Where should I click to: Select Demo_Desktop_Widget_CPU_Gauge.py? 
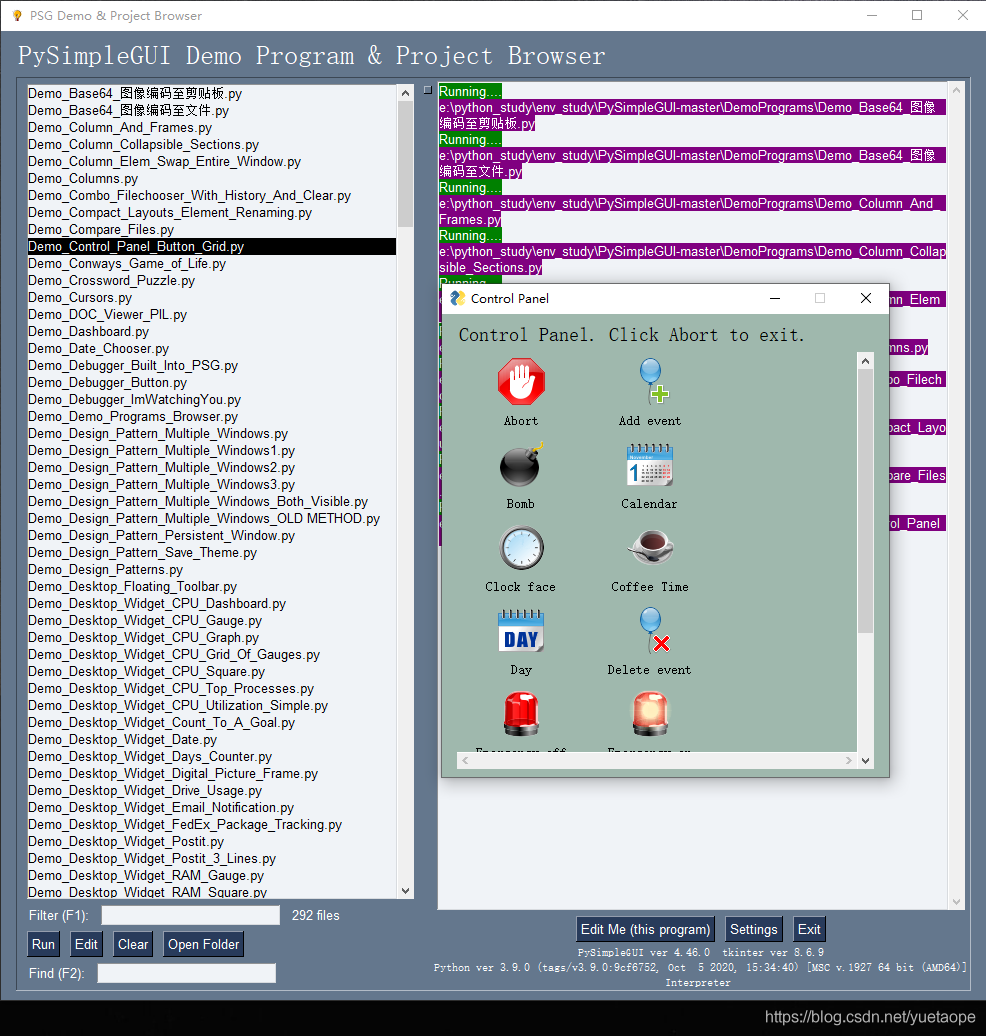pos(211,620)
